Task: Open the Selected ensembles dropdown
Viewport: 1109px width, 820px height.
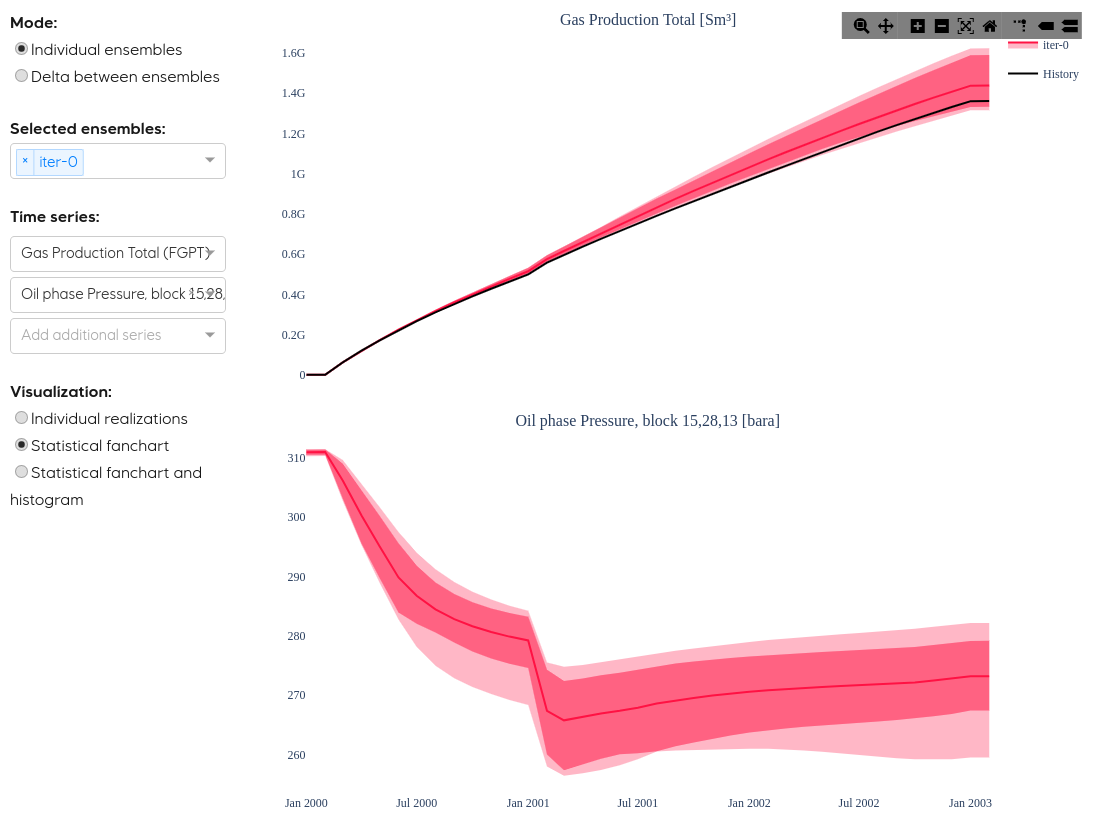Action: point(209,160)
